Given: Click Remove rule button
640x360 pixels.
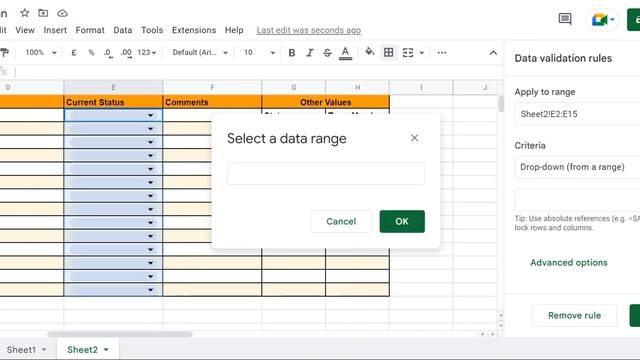Looking at the screenshot, I should 574,316.
